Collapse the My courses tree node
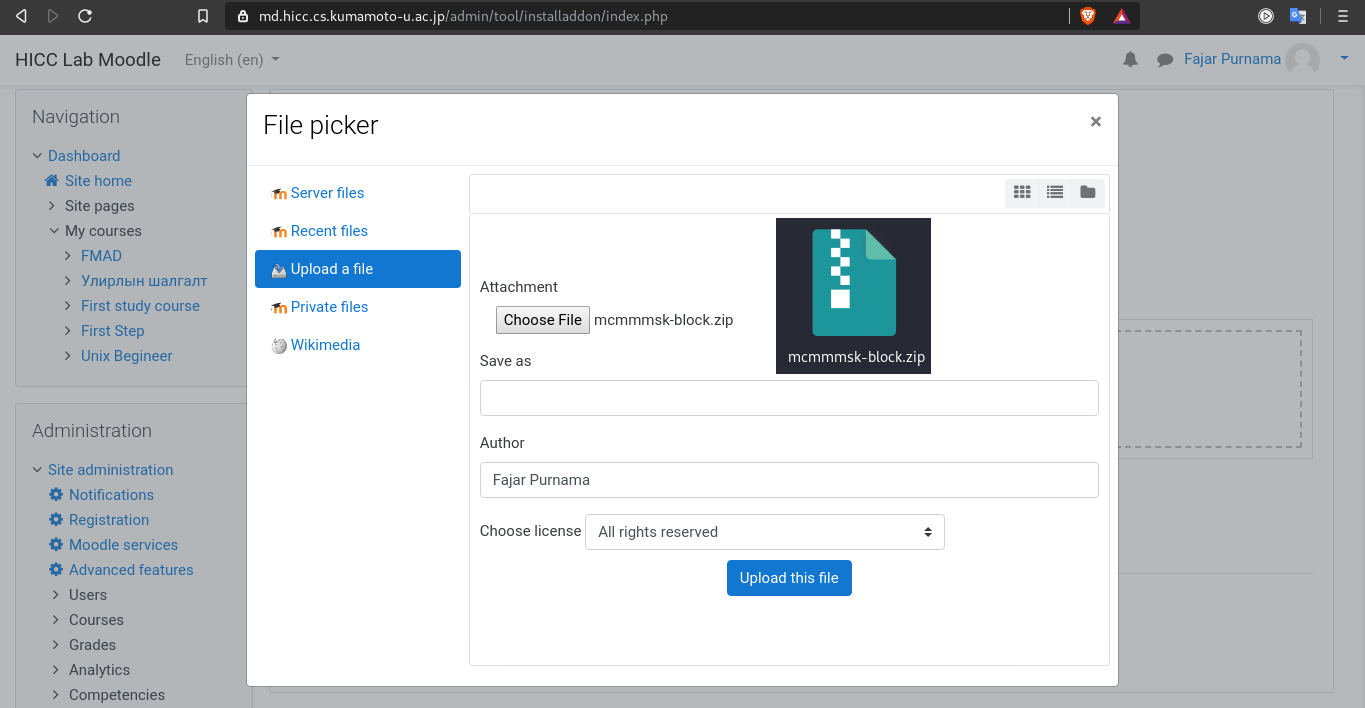The image size is (1365, 708). 55,231
